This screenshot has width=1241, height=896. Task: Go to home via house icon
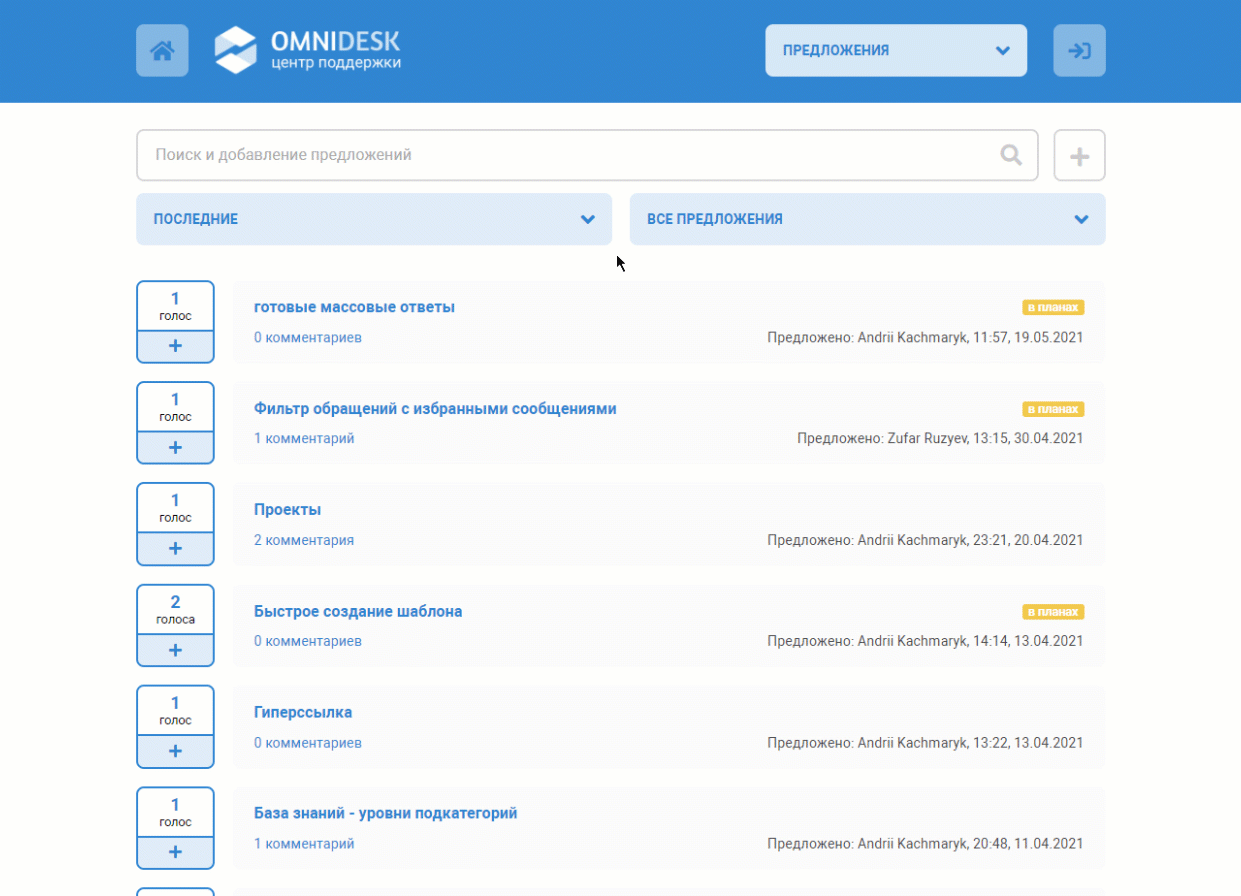162,50
